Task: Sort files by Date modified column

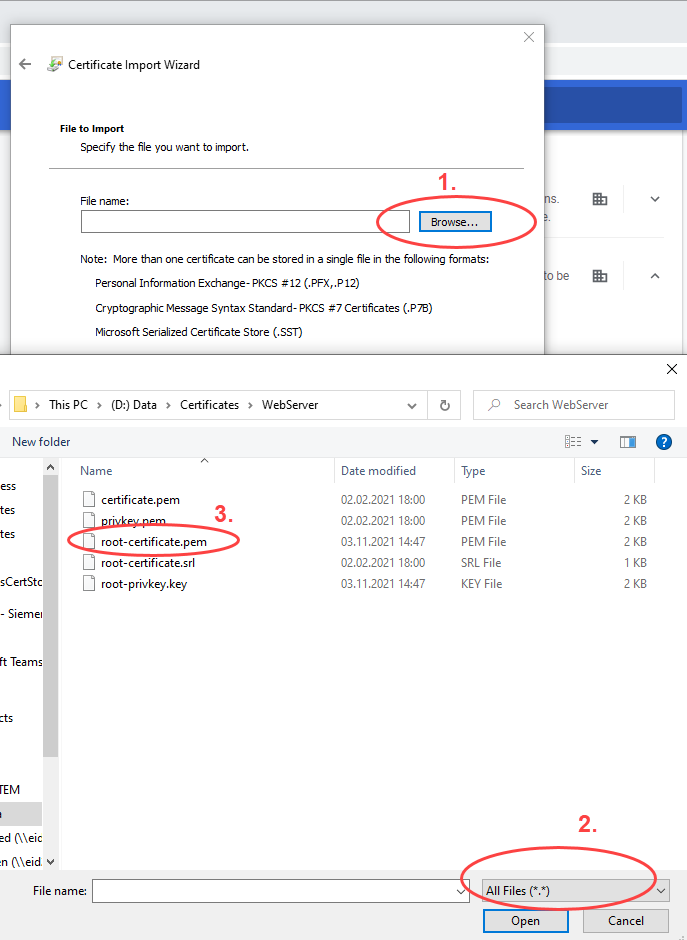Action: [x=378, y=471]
